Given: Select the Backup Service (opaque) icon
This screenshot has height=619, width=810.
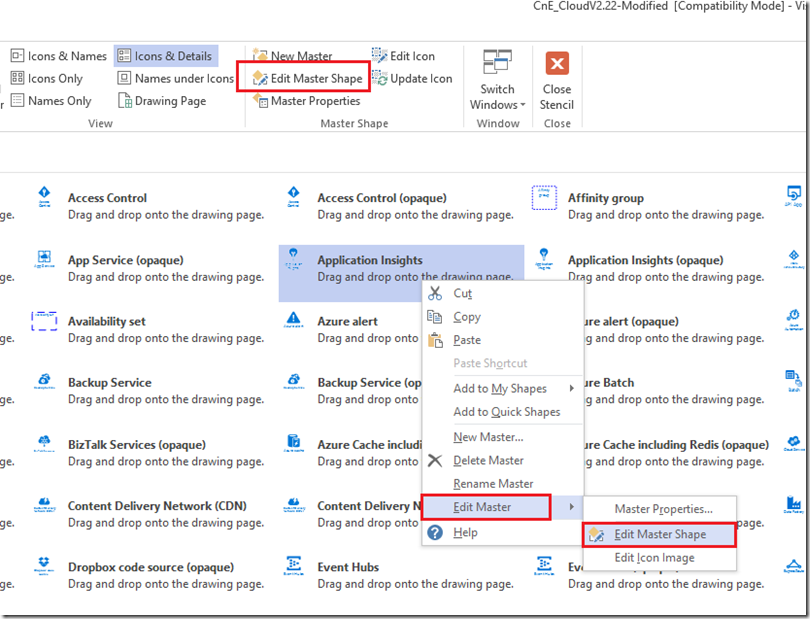Looking at the screenshot, I should pyautogui.click(x=293, y=381).
